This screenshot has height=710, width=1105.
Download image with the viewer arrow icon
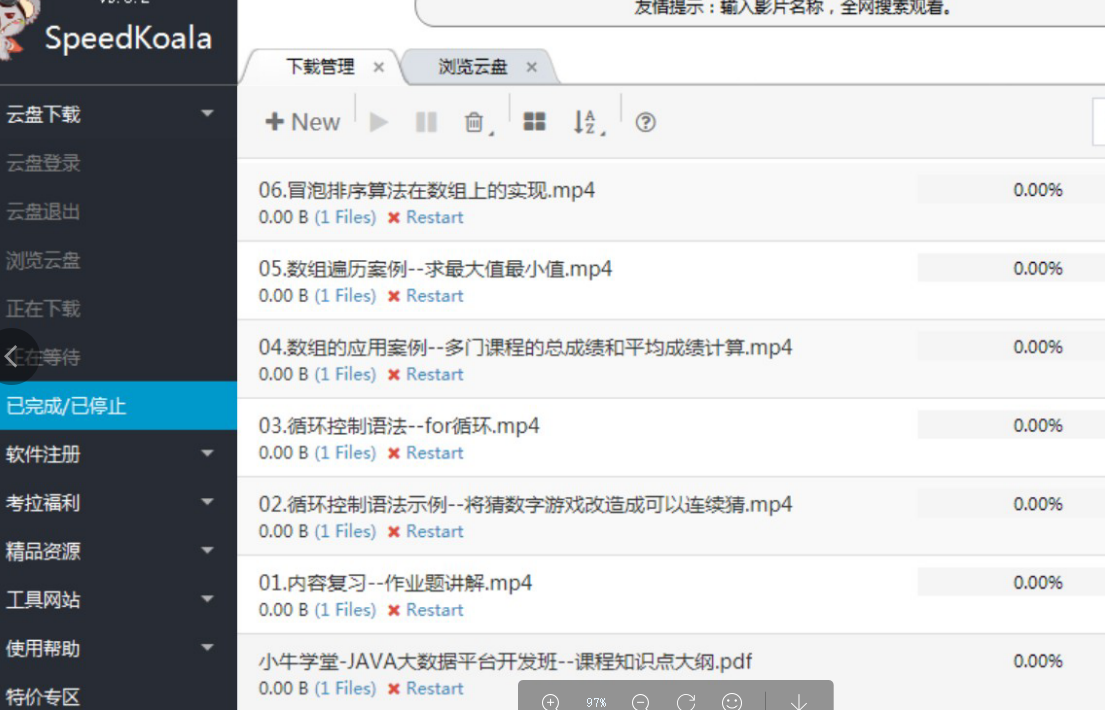point(798,702)
